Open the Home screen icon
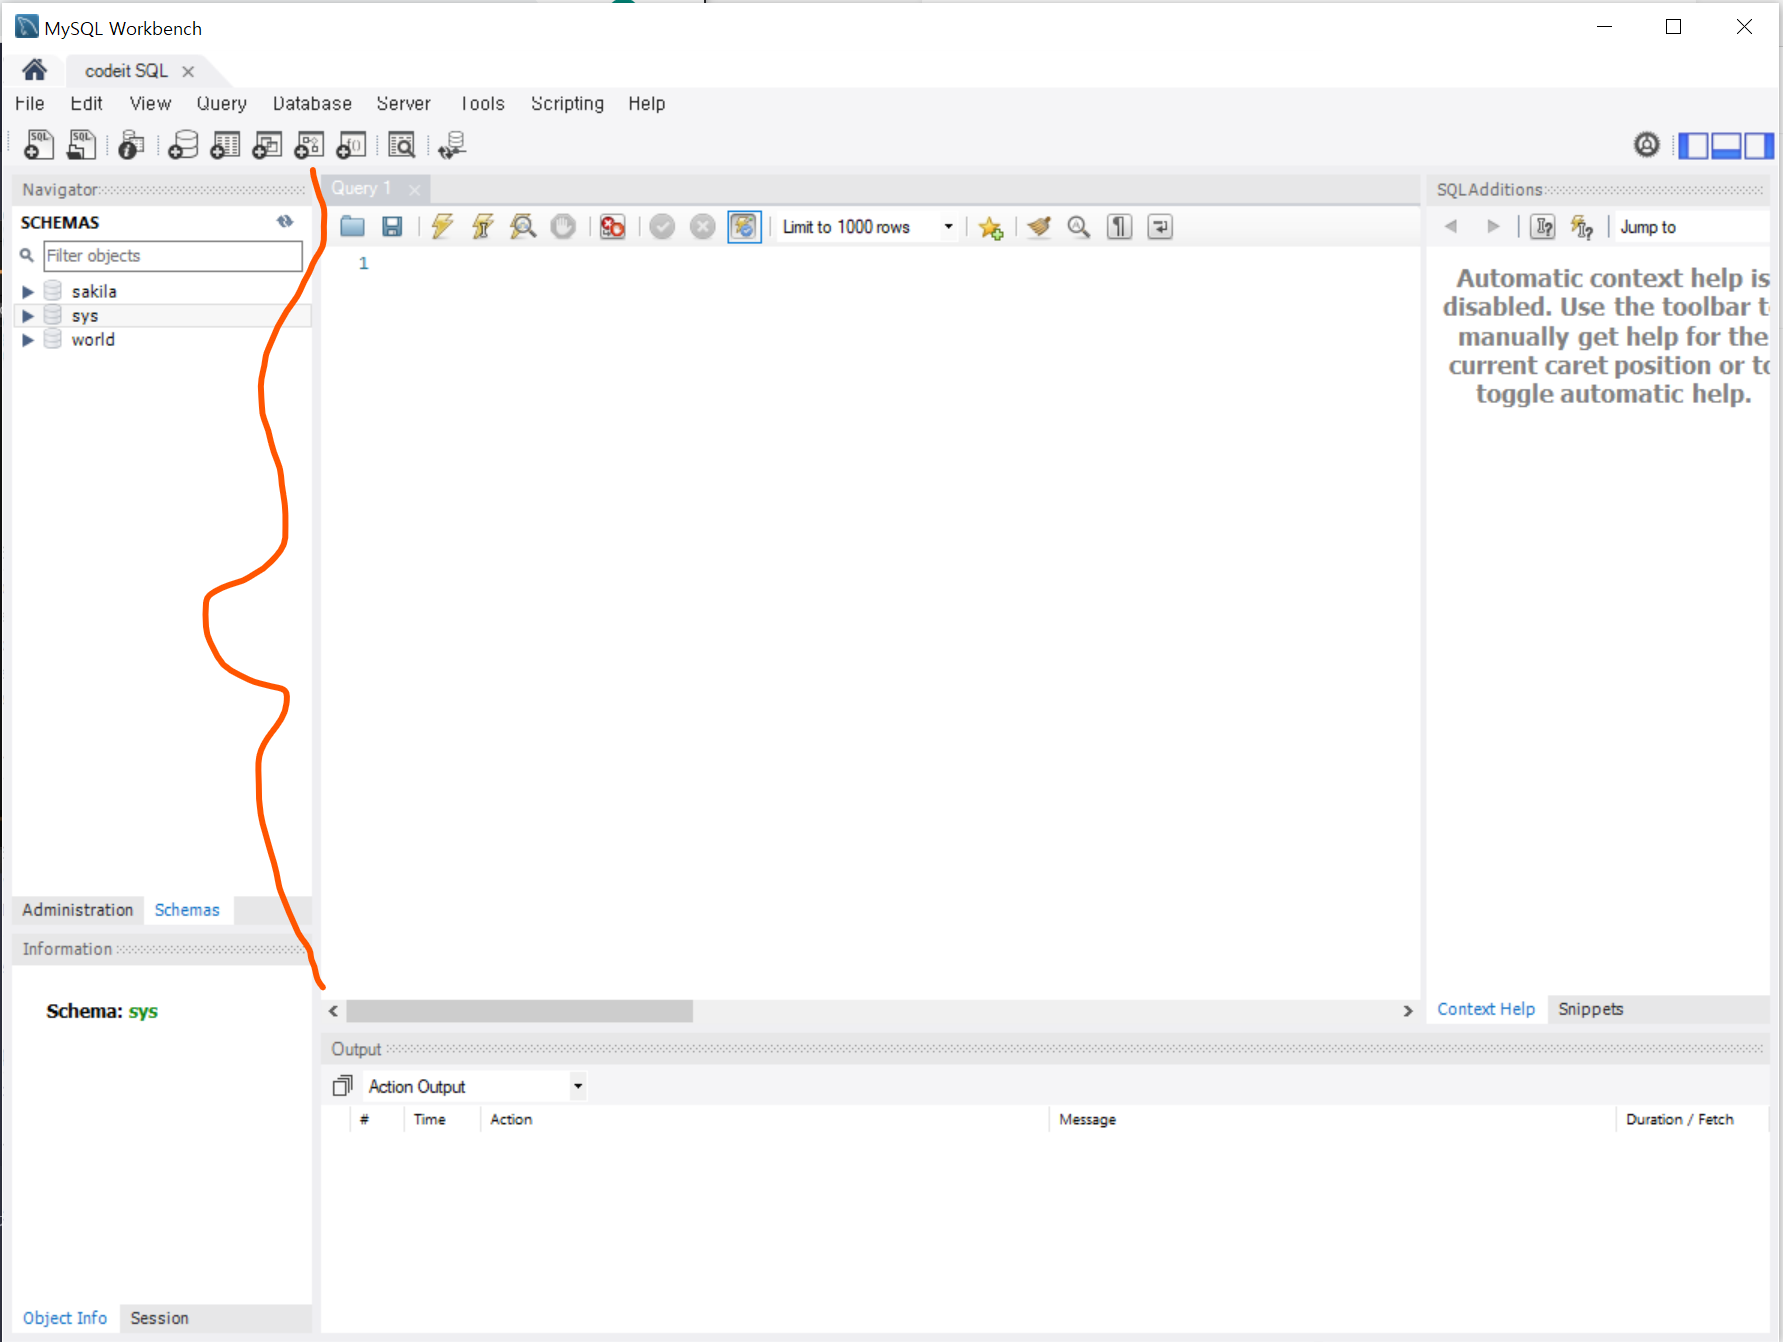This screenshot has width=1783, height=1342. pos(34,70)
